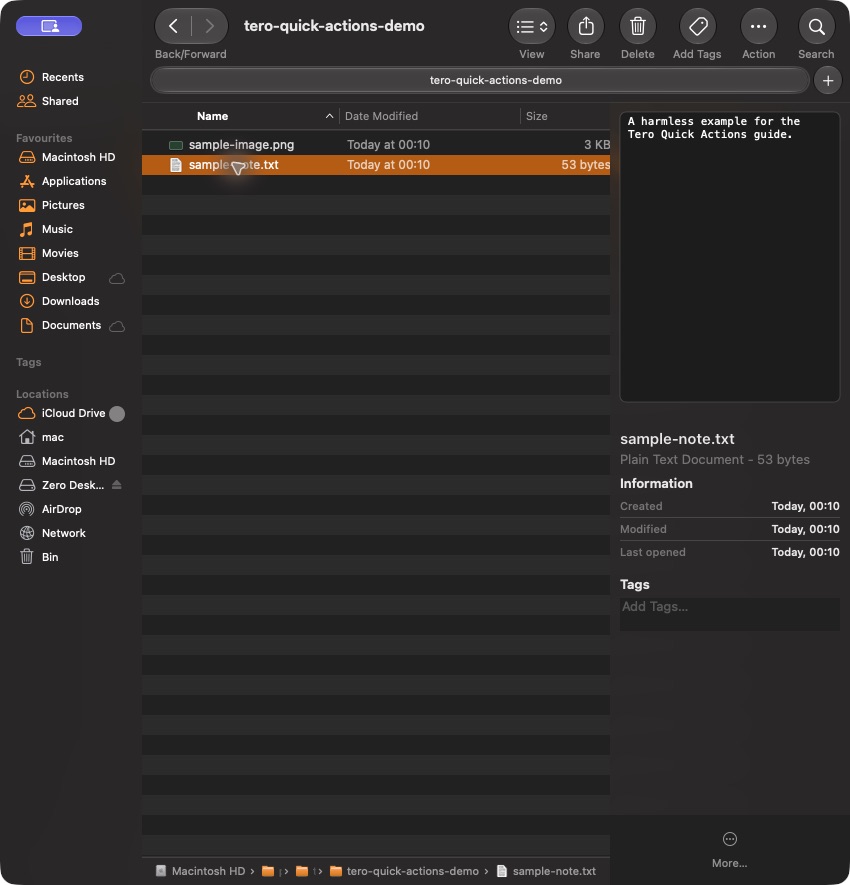850x885 pixels.
Task: Toggle sort direction arrow in Name column
Action: tap(330, 116)
